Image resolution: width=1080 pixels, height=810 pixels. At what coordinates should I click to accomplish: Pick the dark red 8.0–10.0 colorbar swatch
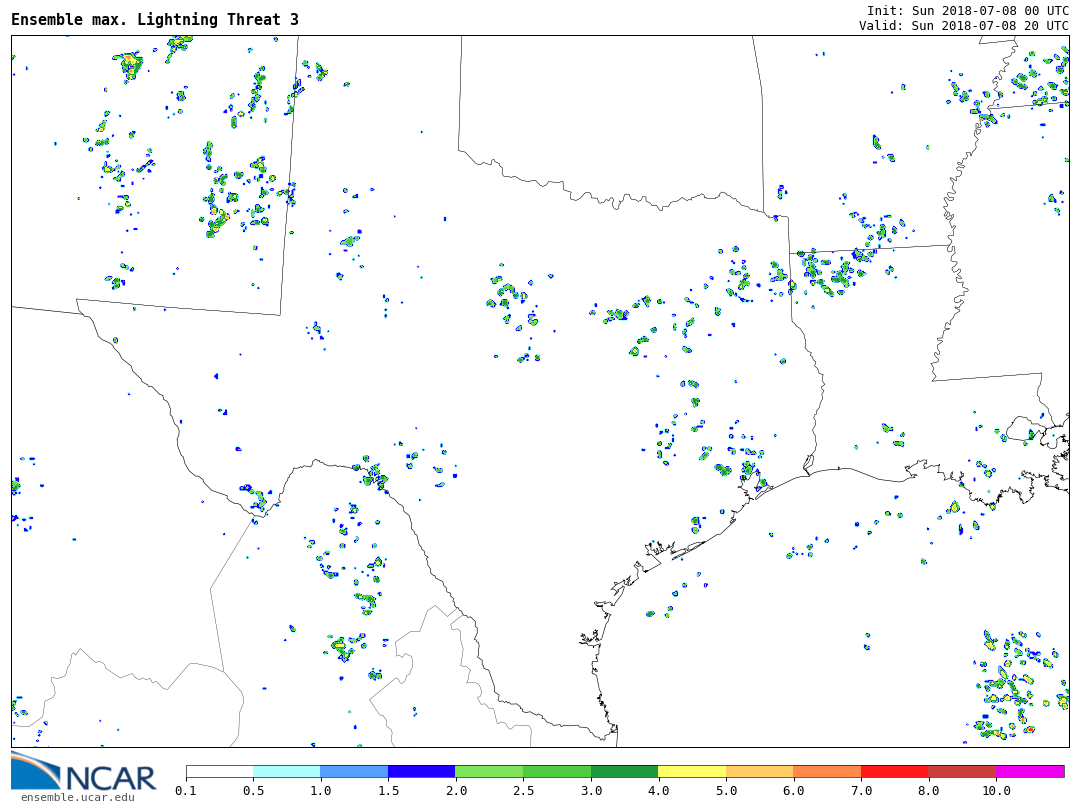coord(962,772)
